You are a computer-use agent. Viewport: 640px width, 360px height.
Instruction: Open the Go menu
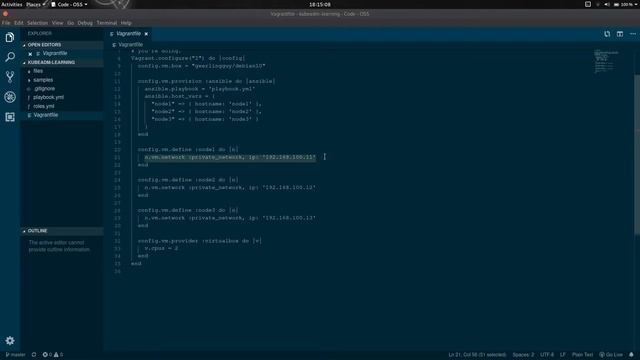(71, 23)
